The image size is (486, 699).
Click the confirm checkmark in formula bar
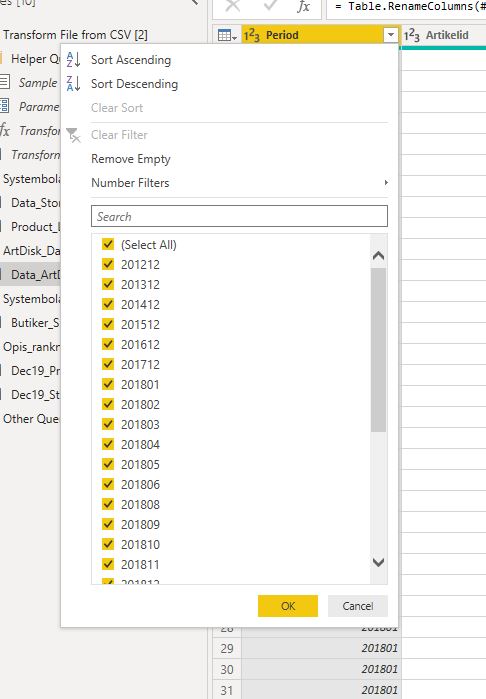pos(269,6)
